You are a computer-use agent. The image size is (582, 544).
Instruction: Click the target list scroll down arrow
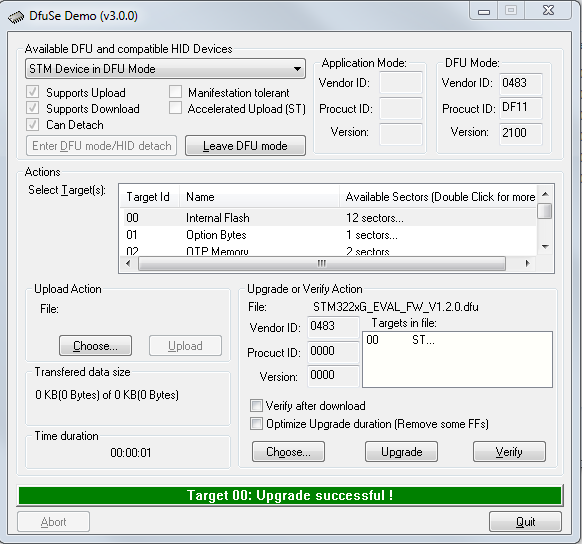(x=545, y=247)
